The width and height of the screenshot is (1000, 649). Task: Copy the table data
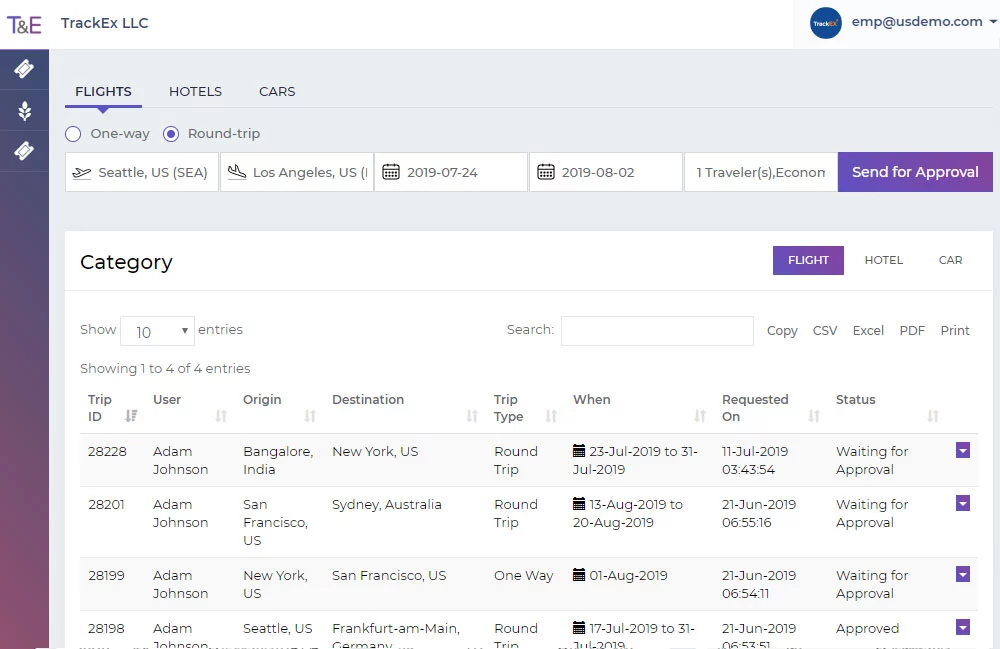[782, 331]
